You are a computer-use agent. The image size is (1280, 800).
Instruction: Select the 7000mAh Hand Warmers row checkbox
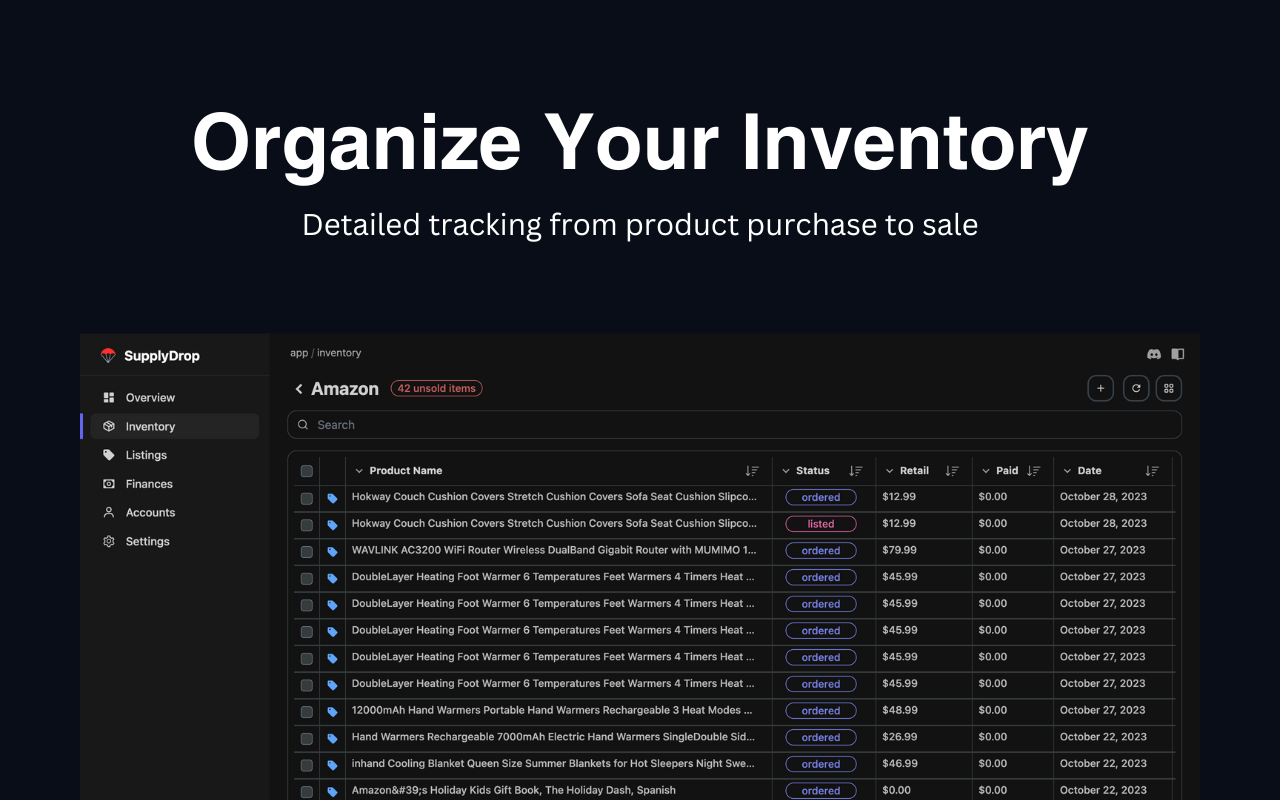coord(307,738)
